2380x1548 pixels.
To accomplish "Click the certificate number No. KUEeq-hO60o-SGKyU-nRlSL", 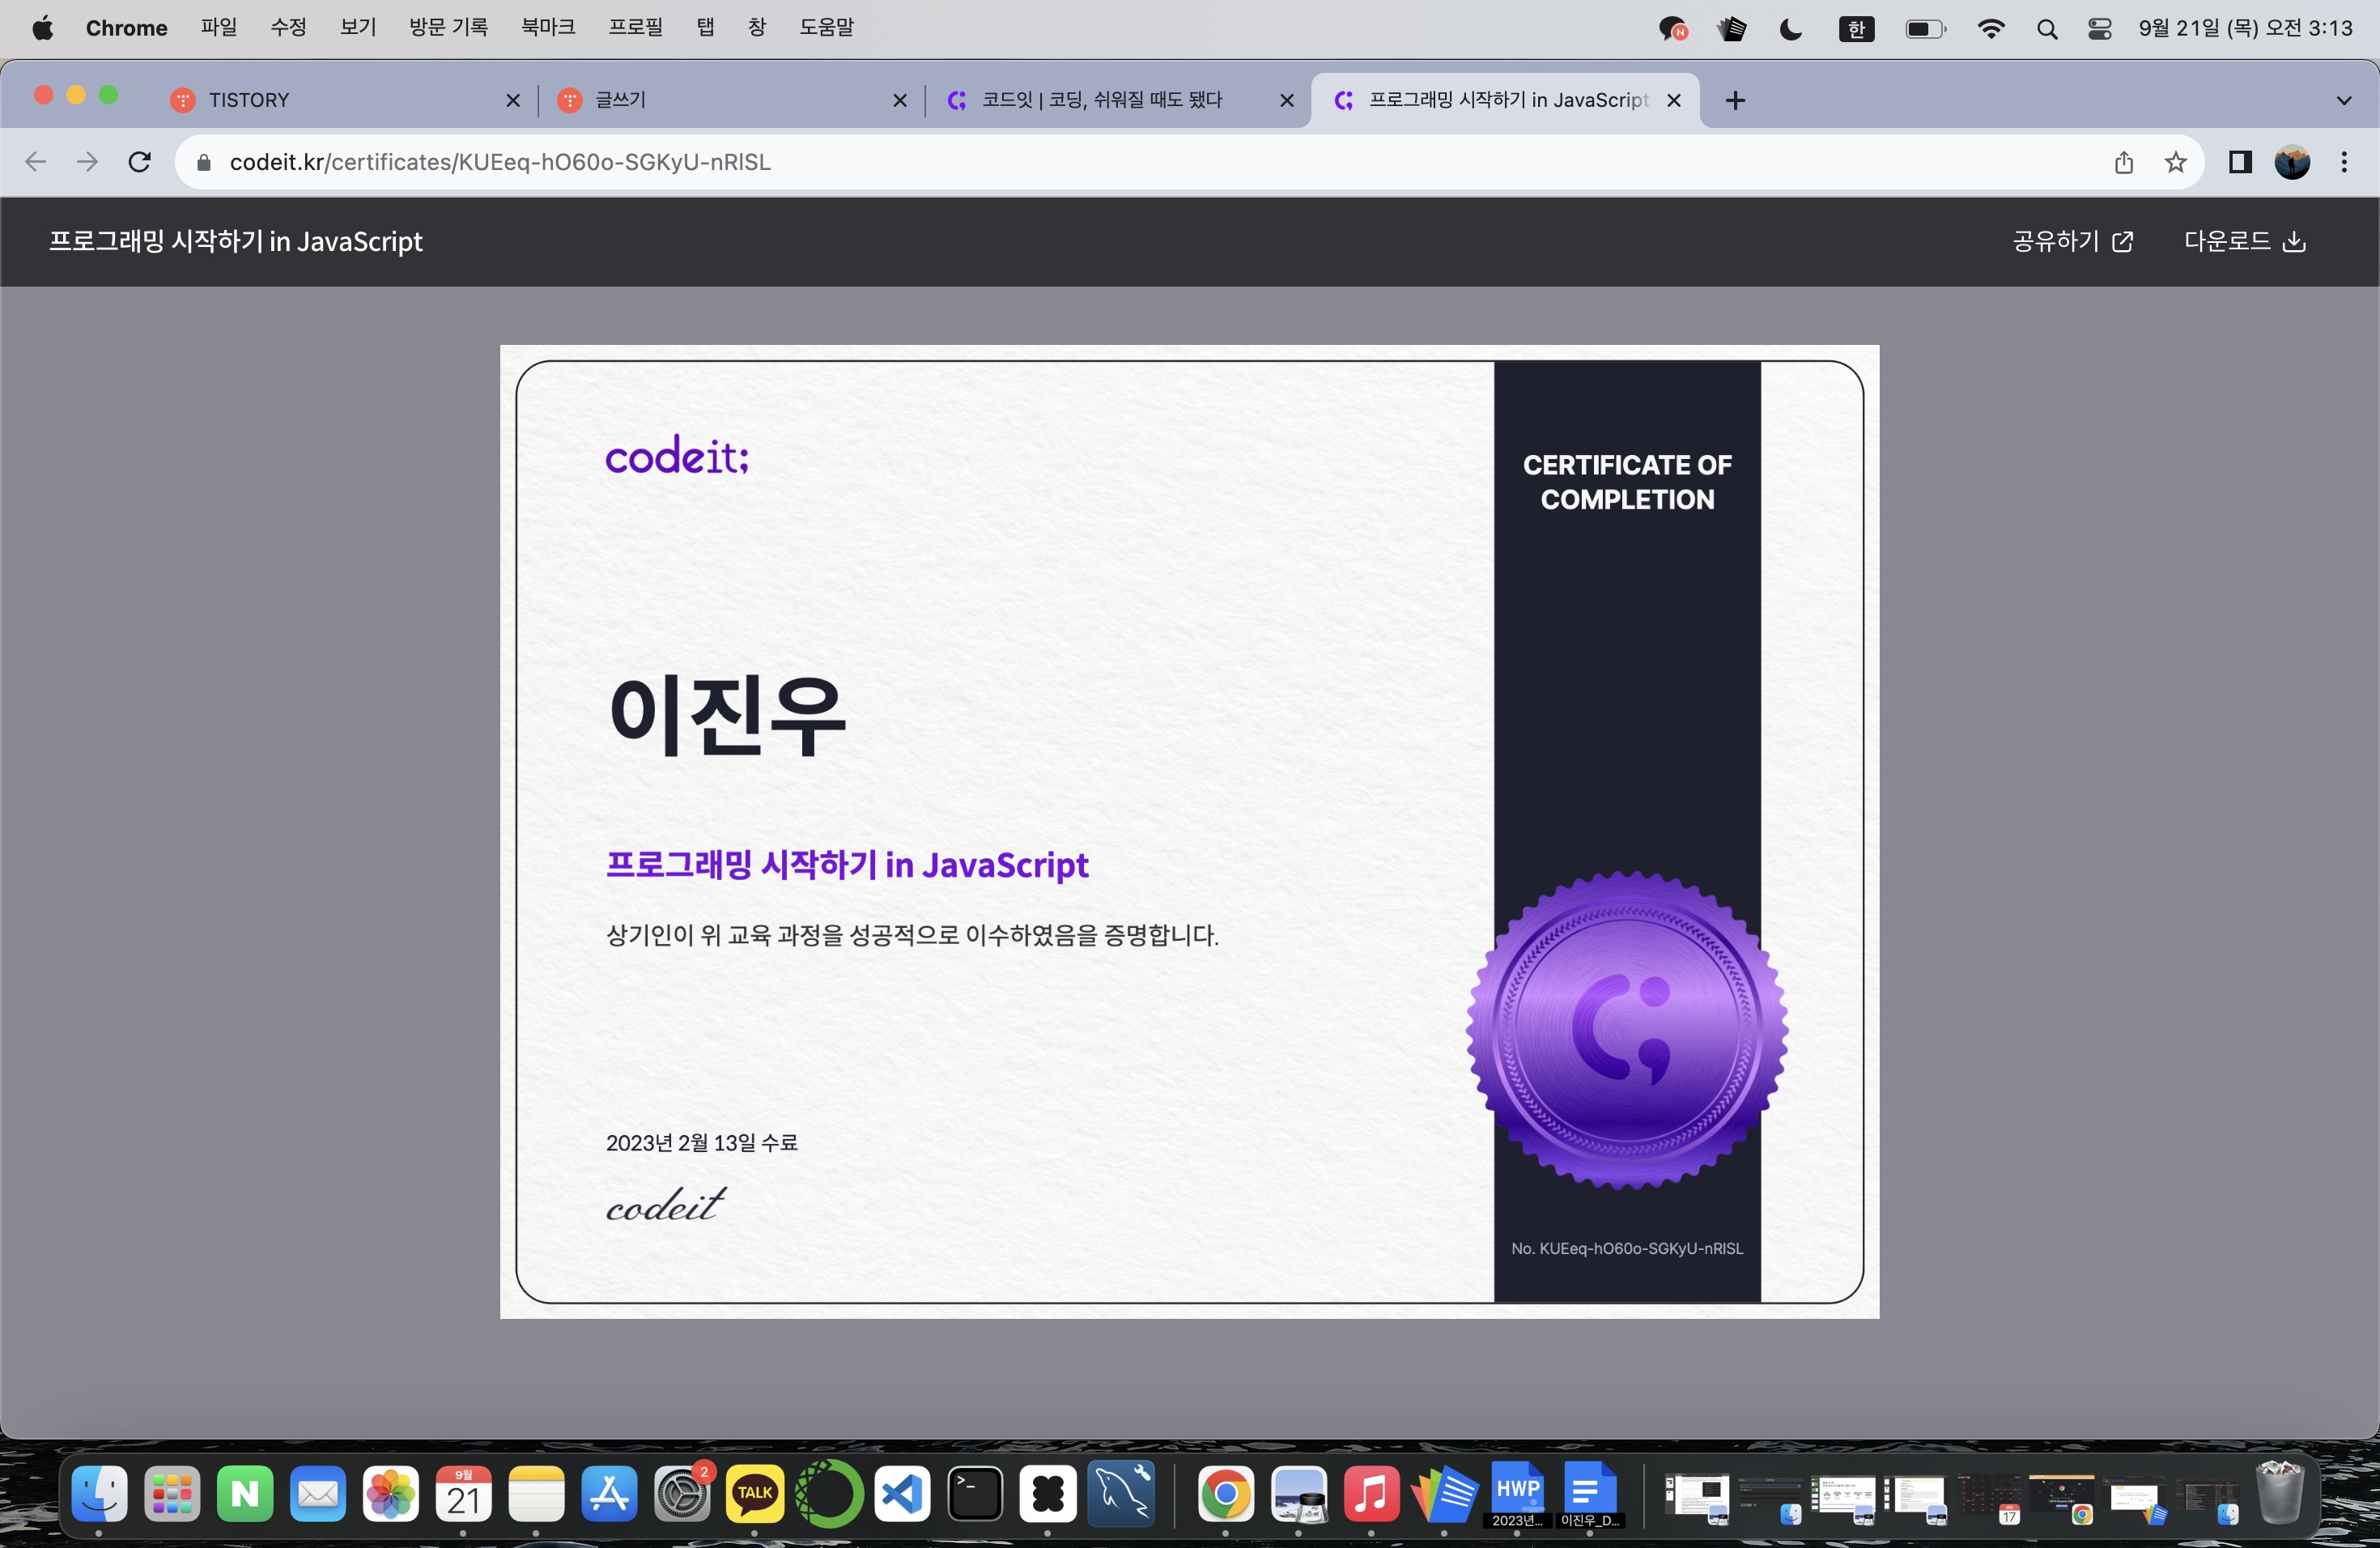I will [x=1627, y=1248].
